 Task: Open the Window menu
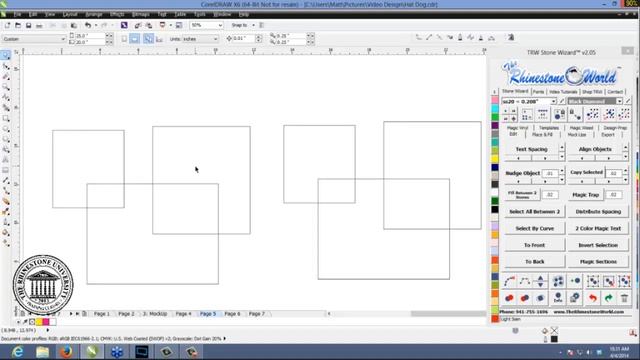pyautogui.click(x=222, y=14)
